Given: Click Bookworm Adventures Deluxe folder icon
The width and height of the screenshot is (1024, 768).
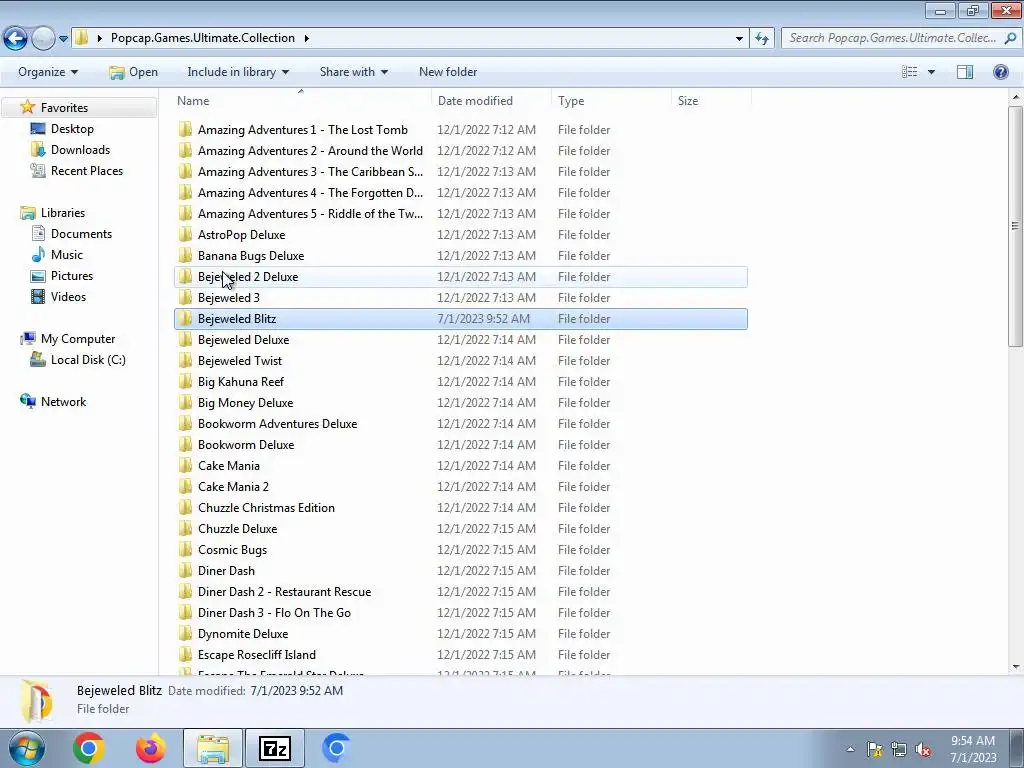Looking at the screenshot, I should (185, 424).
